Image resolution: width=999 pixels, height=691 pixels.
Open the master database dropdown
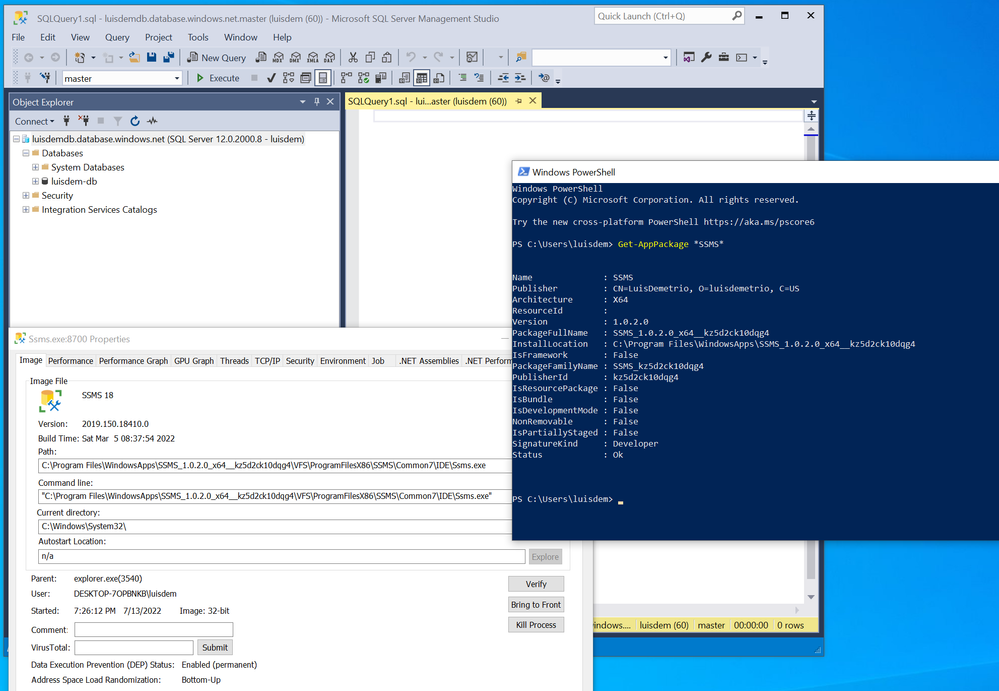click(177, 78)
